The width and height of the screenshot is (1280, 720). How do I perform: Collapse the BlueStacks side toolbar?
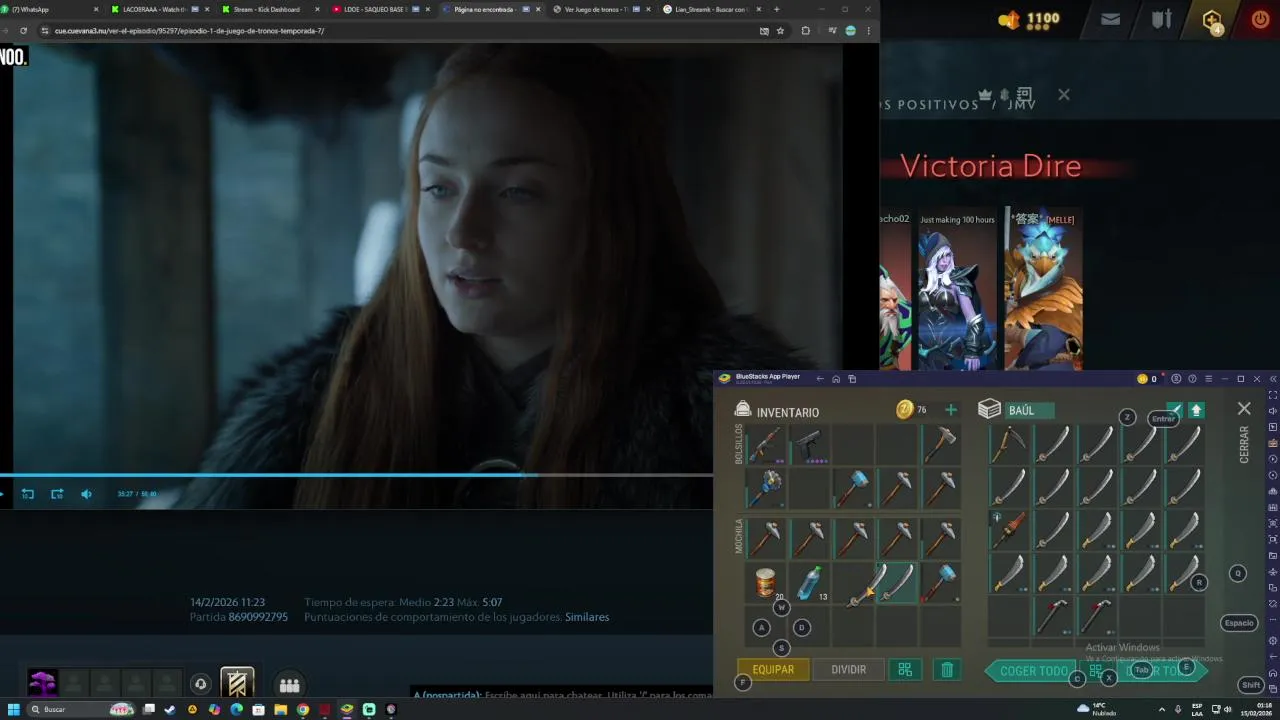1272,379
